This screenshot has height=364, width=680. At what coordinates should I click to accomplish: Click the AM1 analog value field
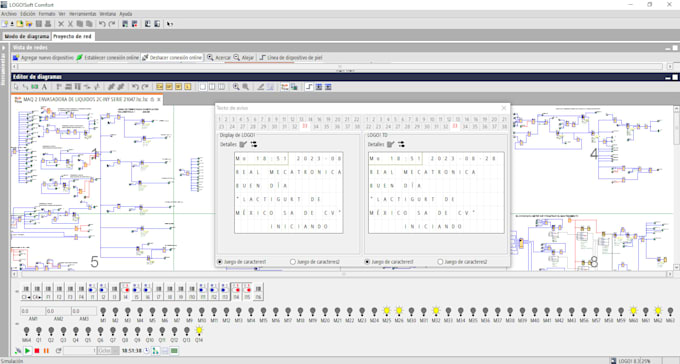pos(33,311)
